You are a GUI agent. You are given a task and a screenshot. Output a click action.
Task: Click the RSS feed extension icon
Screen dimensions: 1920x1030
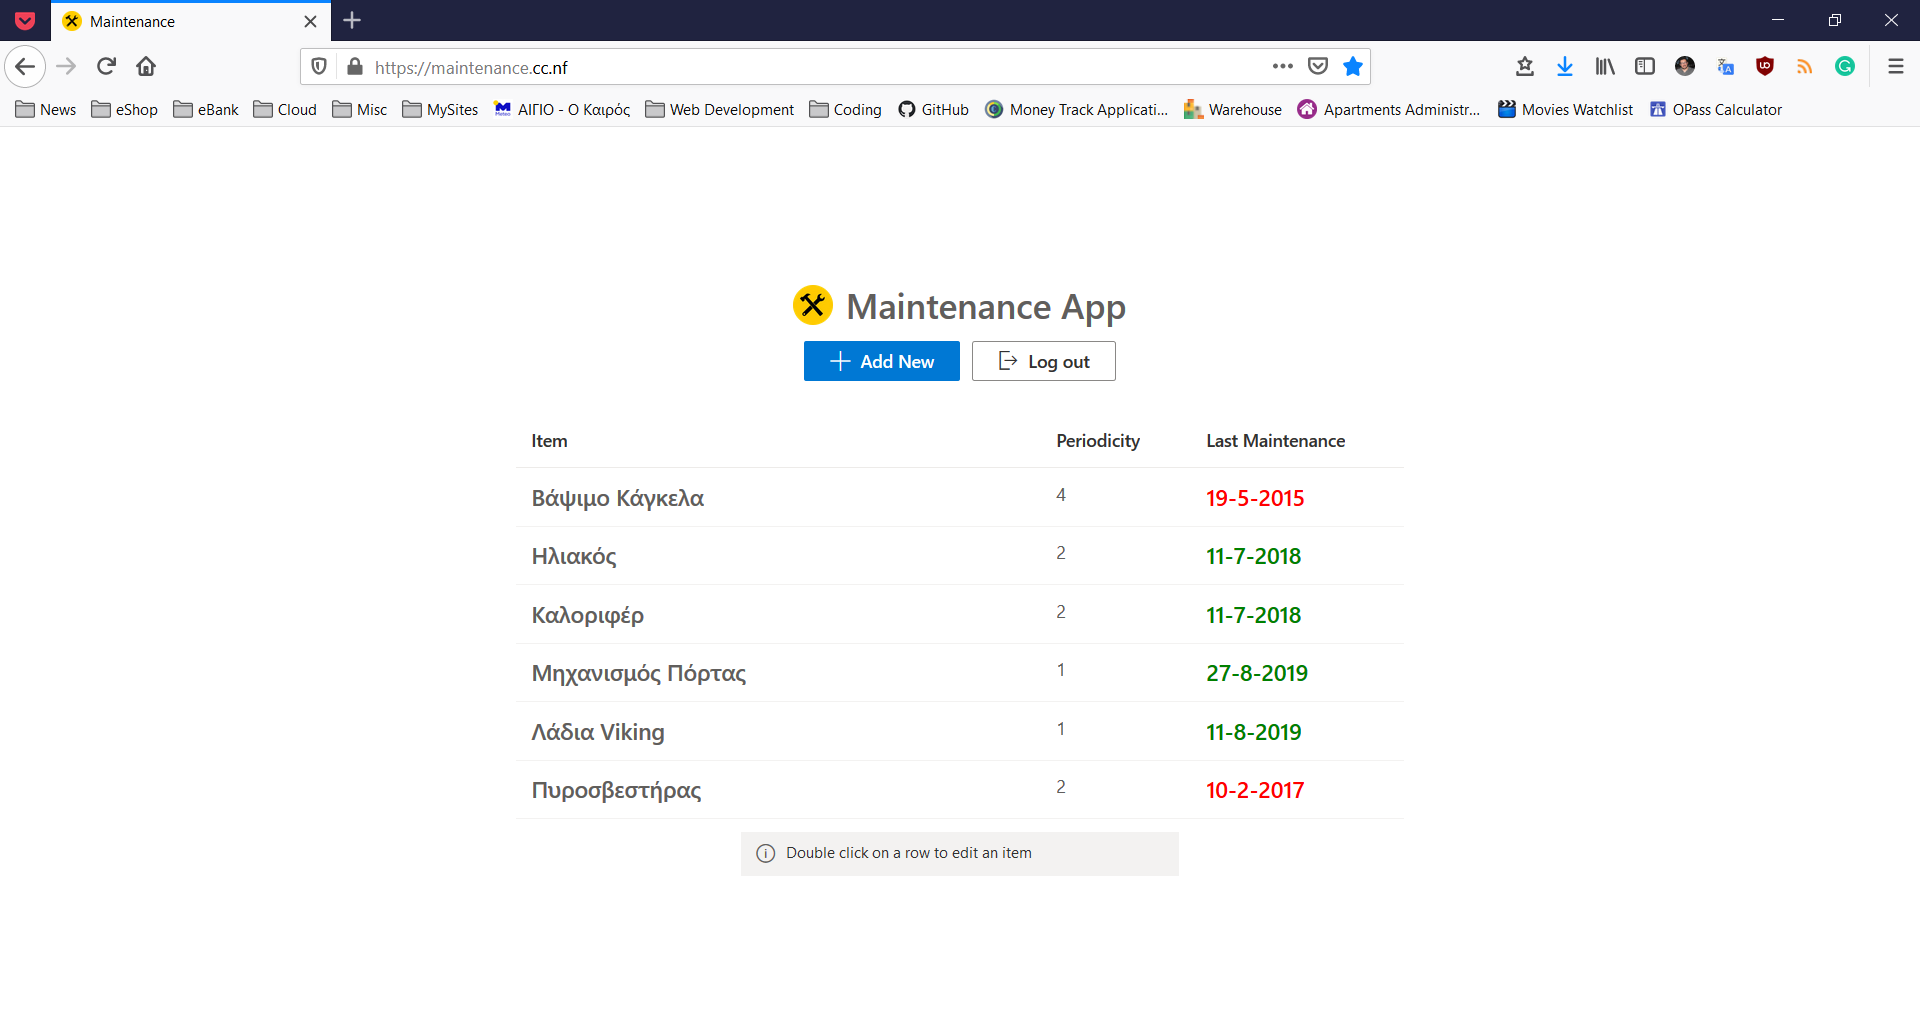(x=1805, y=66)
